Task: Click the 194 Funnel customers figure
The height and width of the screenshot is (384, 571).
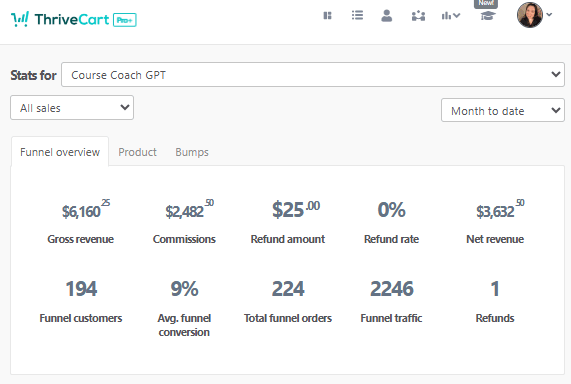Action: point(81,289)
